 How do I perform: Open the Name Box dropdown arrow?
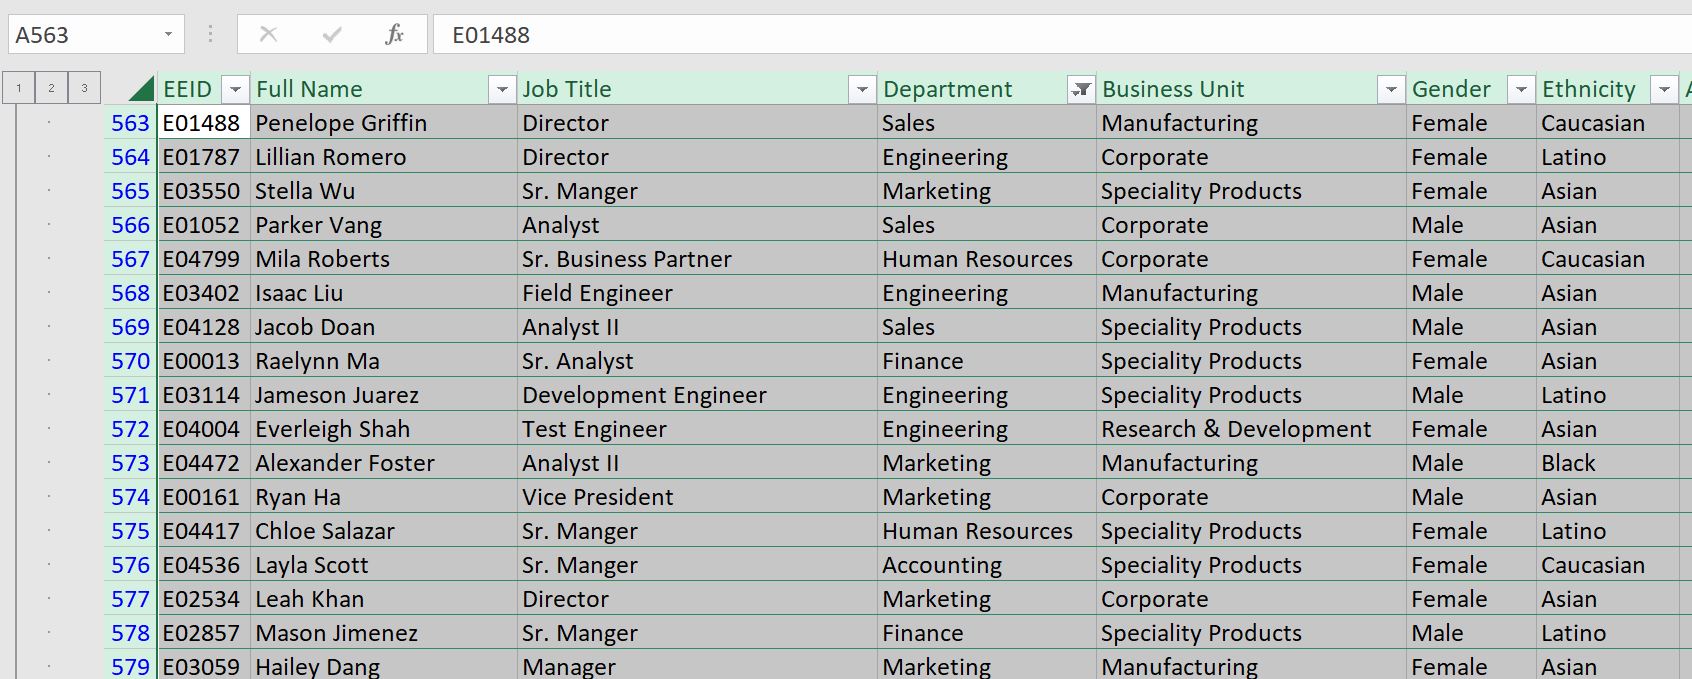pyautogui.click(x=168, y=33)
